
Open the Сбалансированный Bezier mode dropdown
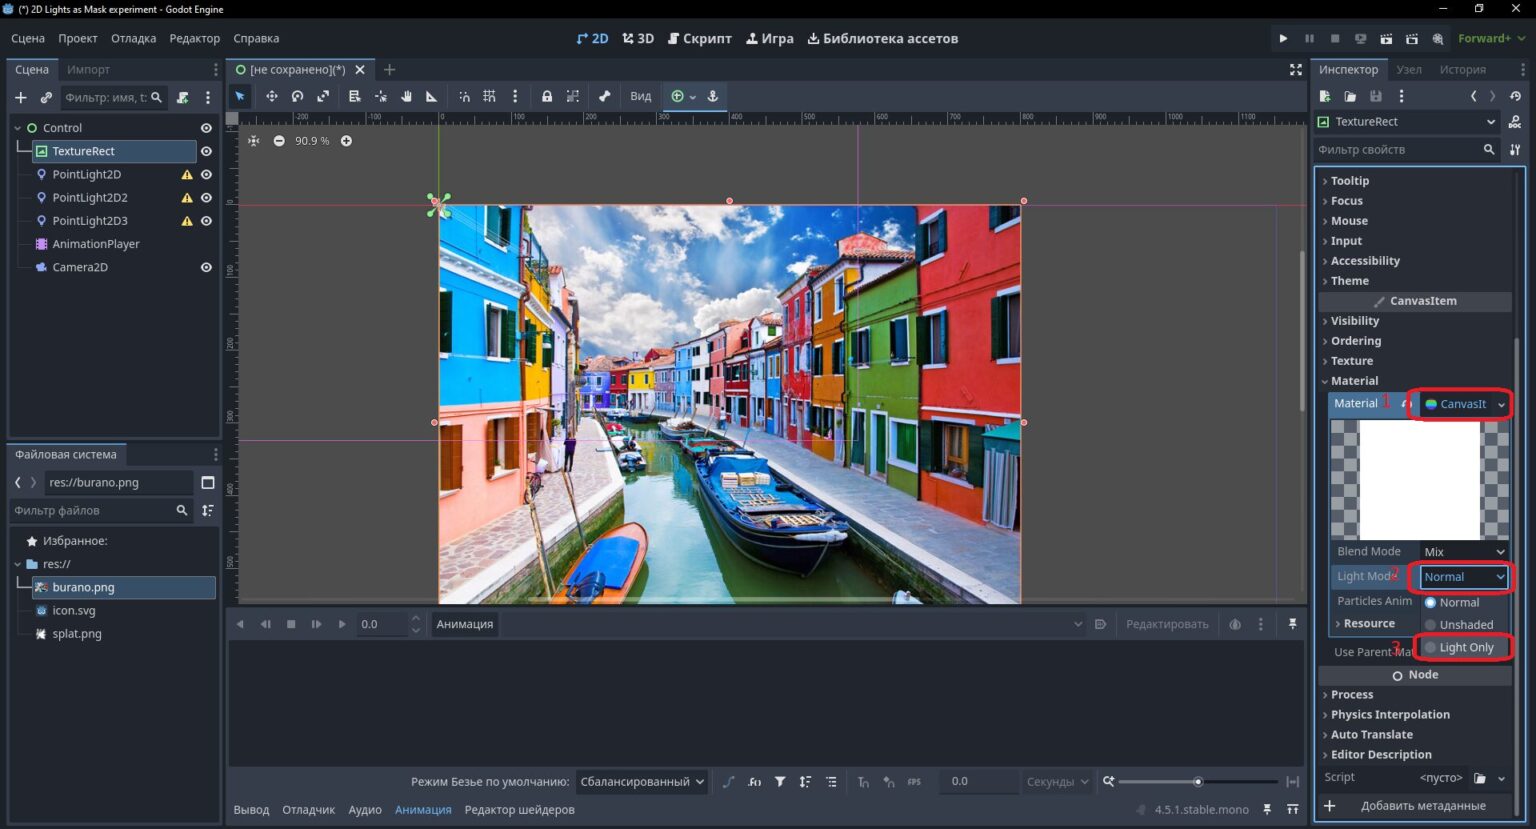pyautogui.click(x=642, y=782)
